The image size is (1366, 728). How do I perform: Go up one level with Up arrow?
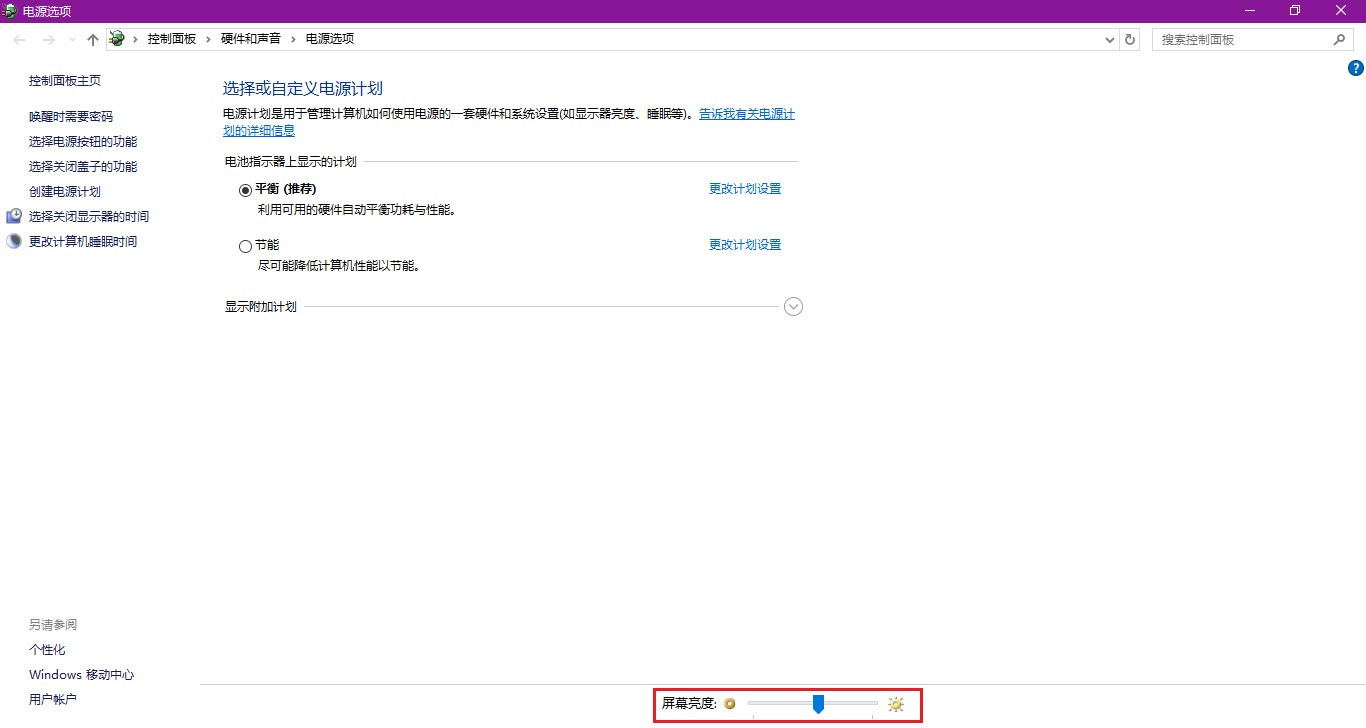click(93, 39)
